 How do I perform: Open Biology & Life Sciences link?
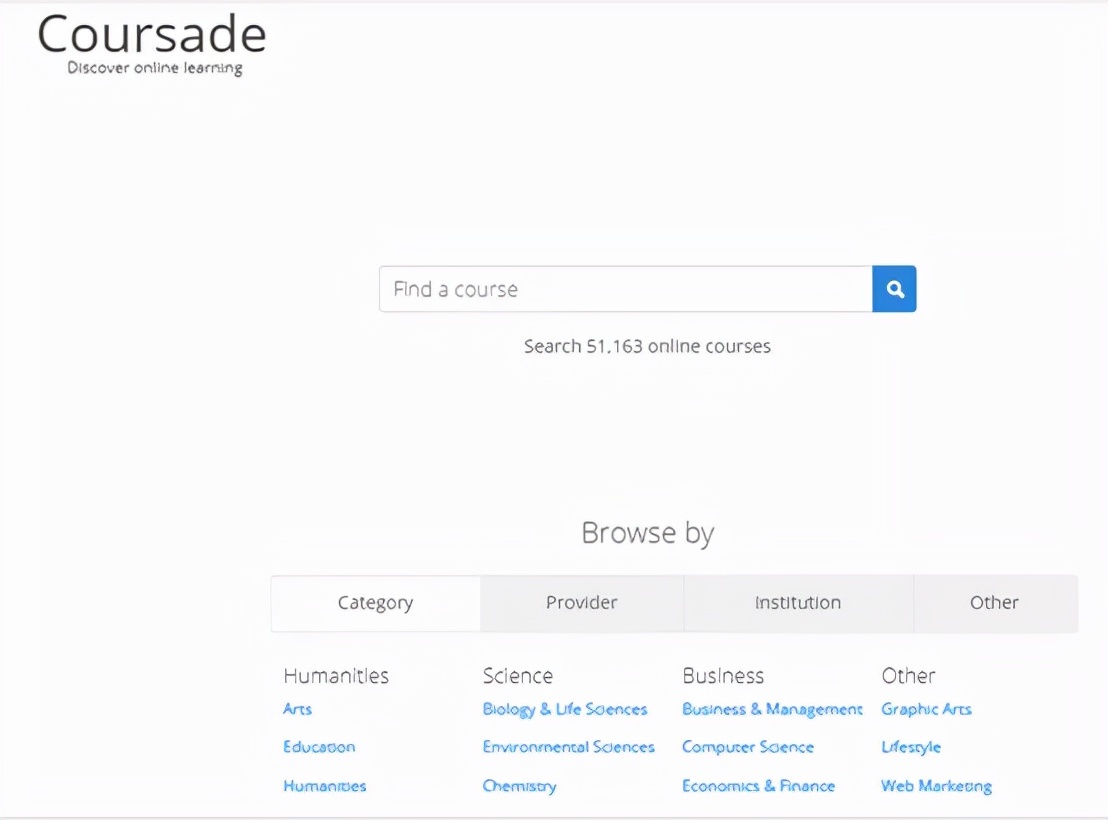[565, 709]
